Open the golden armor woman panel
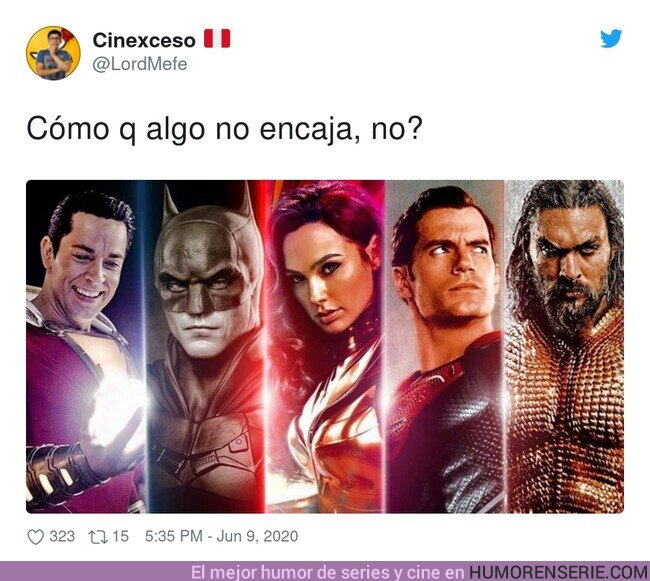 325,346
